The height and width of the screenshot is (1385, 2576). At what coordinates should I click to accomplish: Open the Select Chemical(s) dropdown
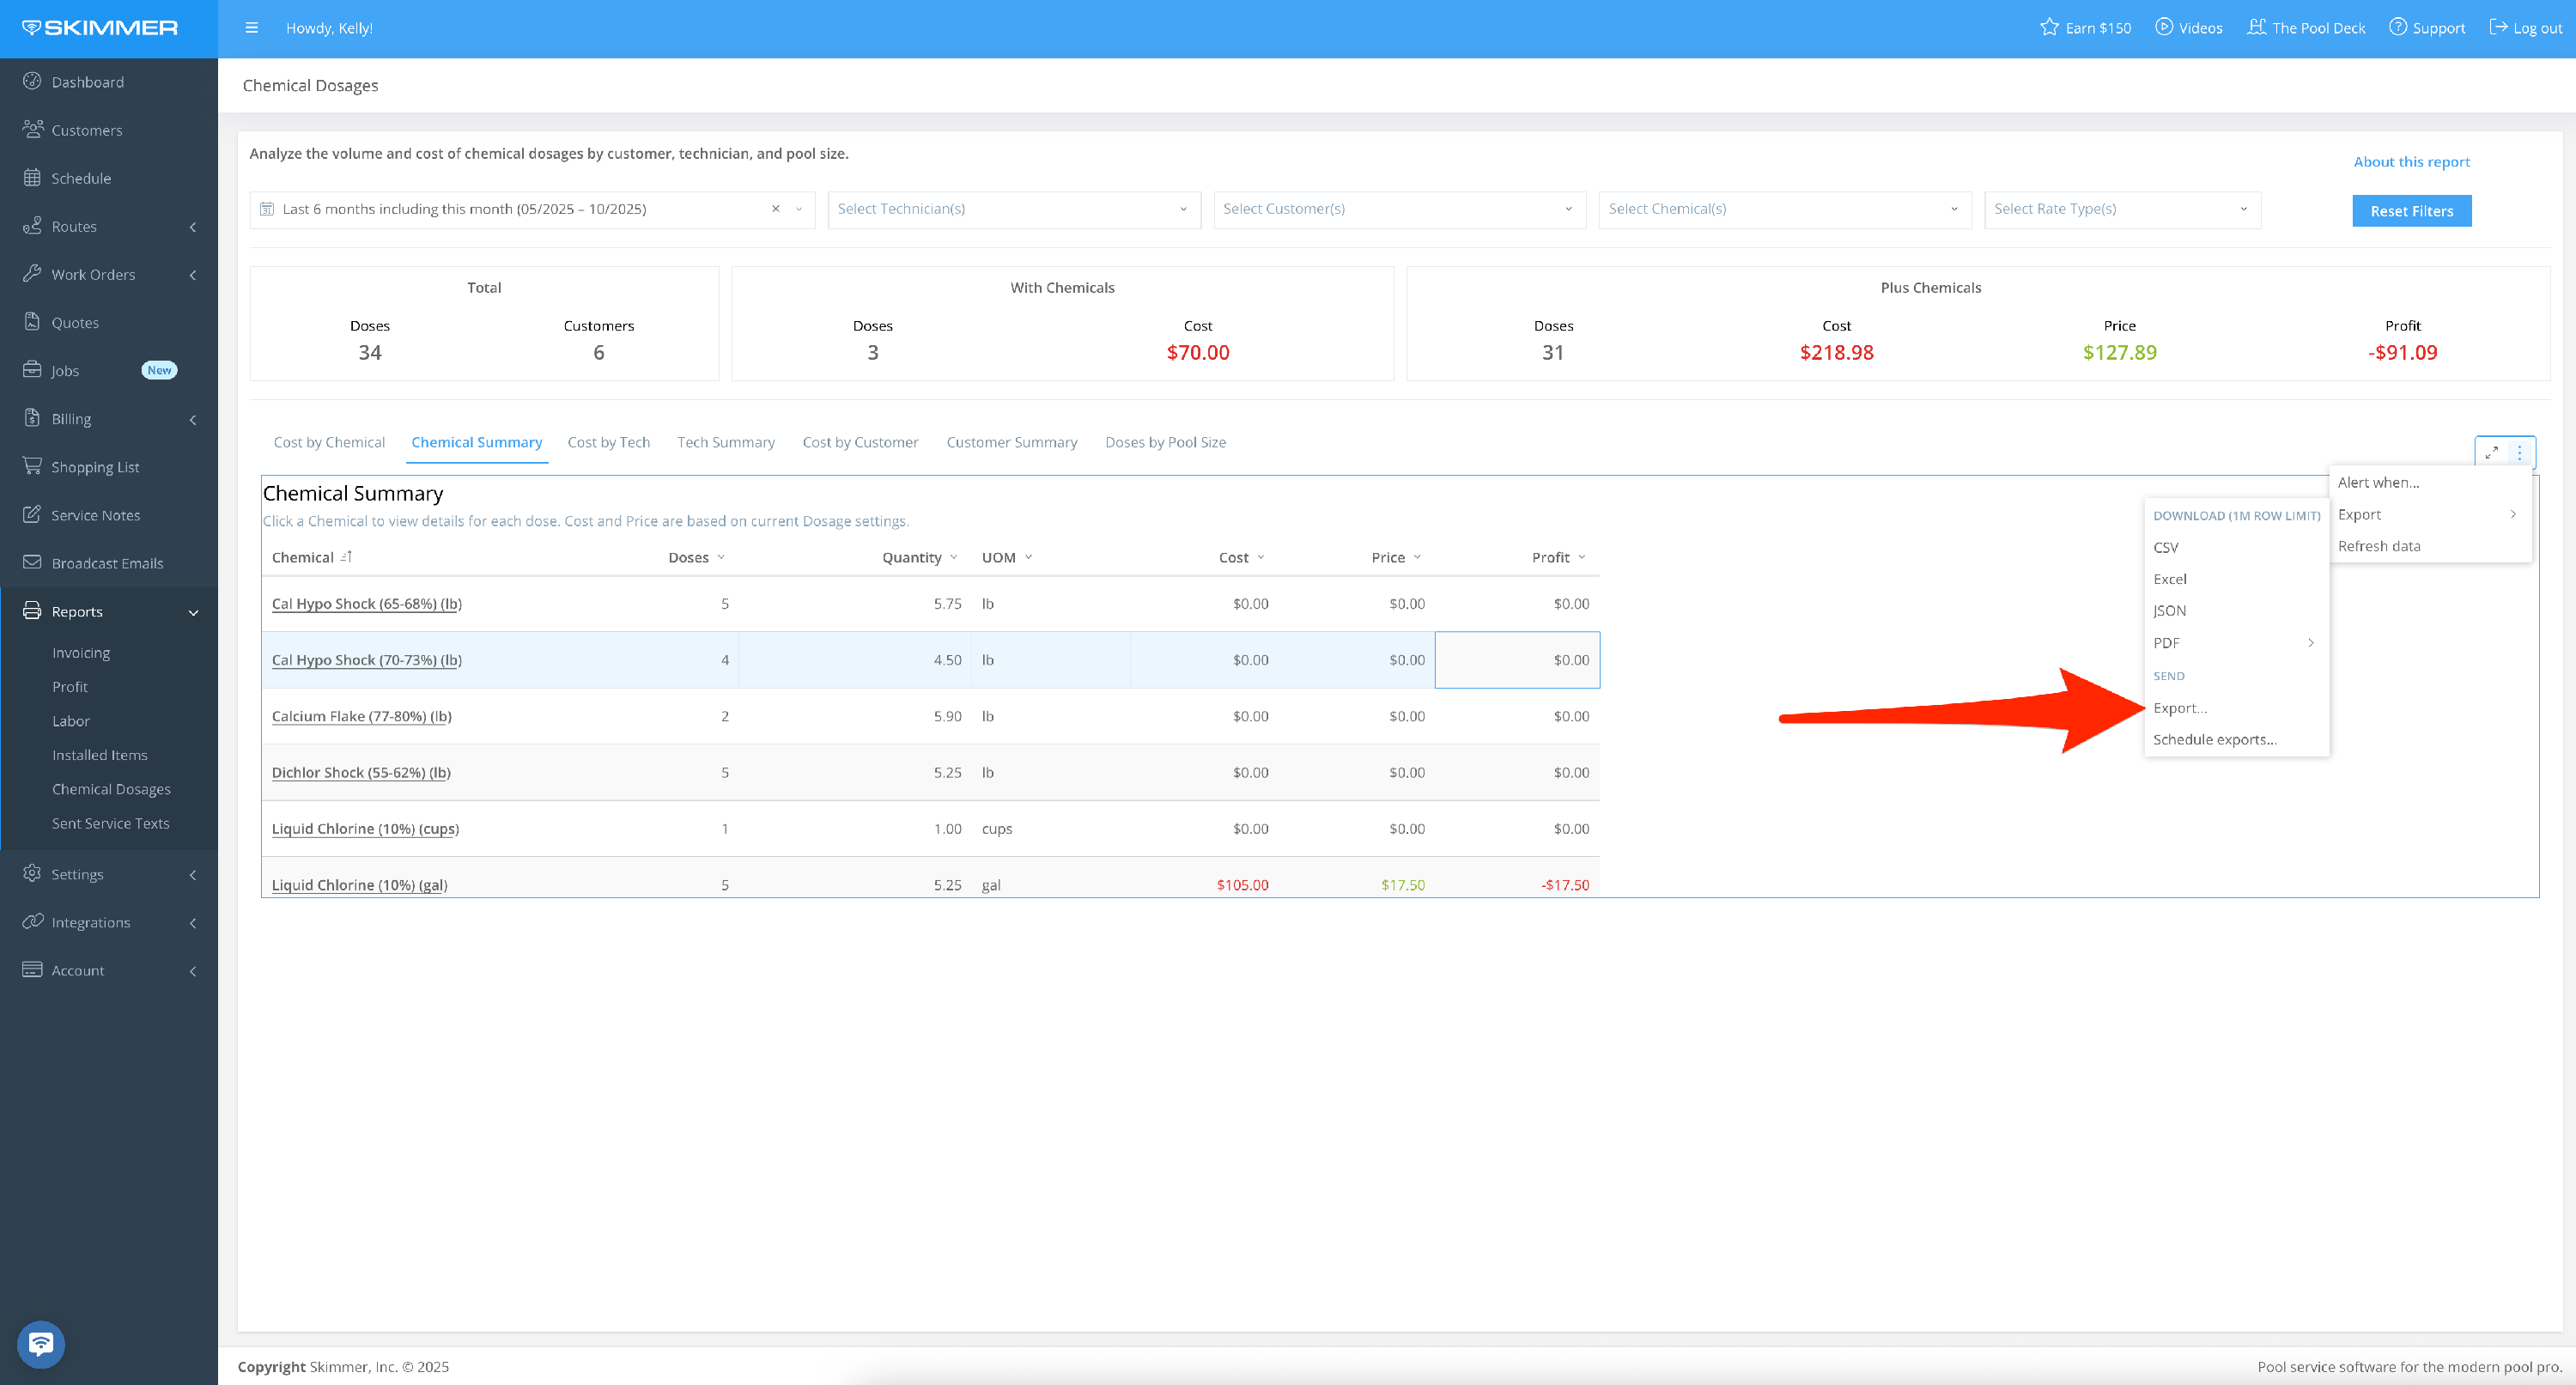pyautogui.click(x=1784, y=209)
